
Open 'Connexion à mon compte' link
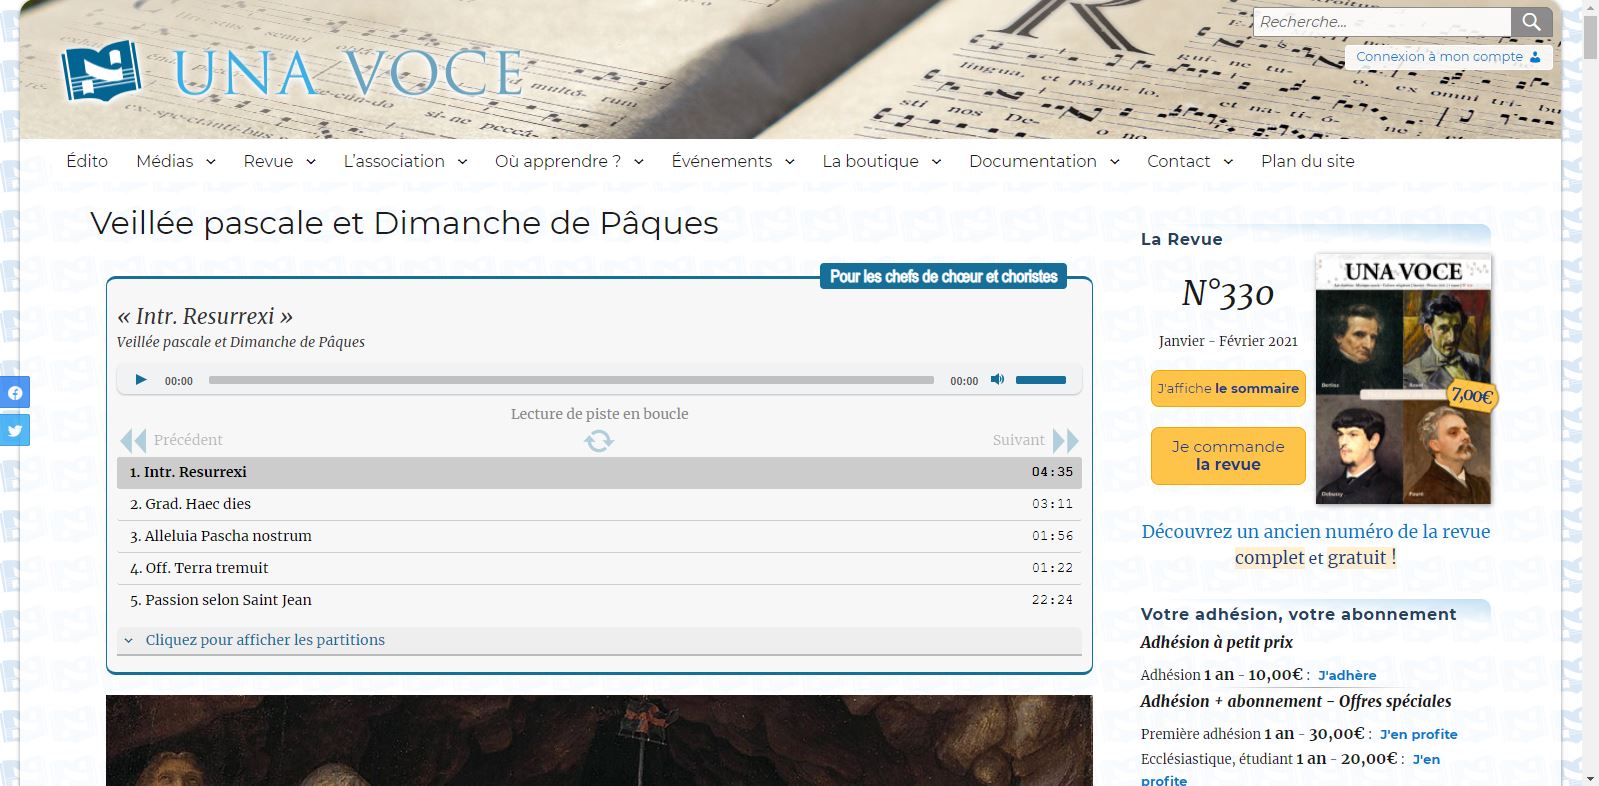coord(1447,57)
